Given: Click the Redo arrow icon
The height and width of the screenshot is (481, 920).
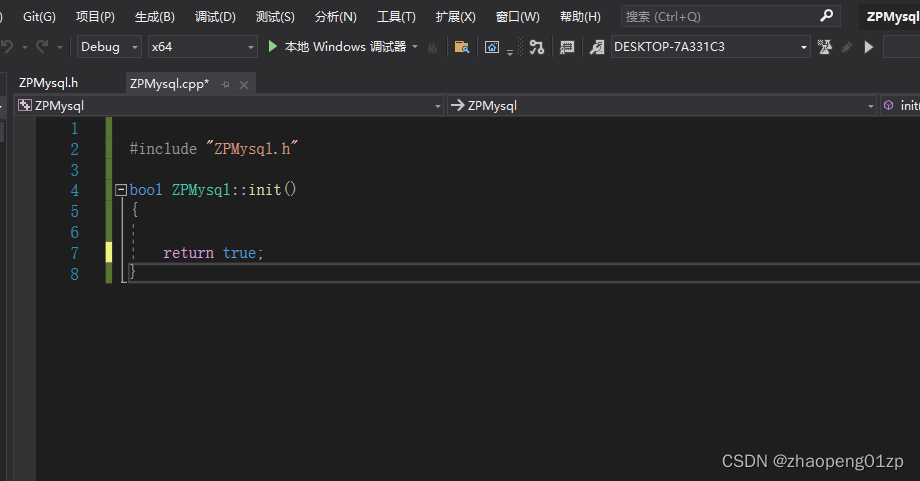Looking at the screenshot, I should [x=42, y=46].
